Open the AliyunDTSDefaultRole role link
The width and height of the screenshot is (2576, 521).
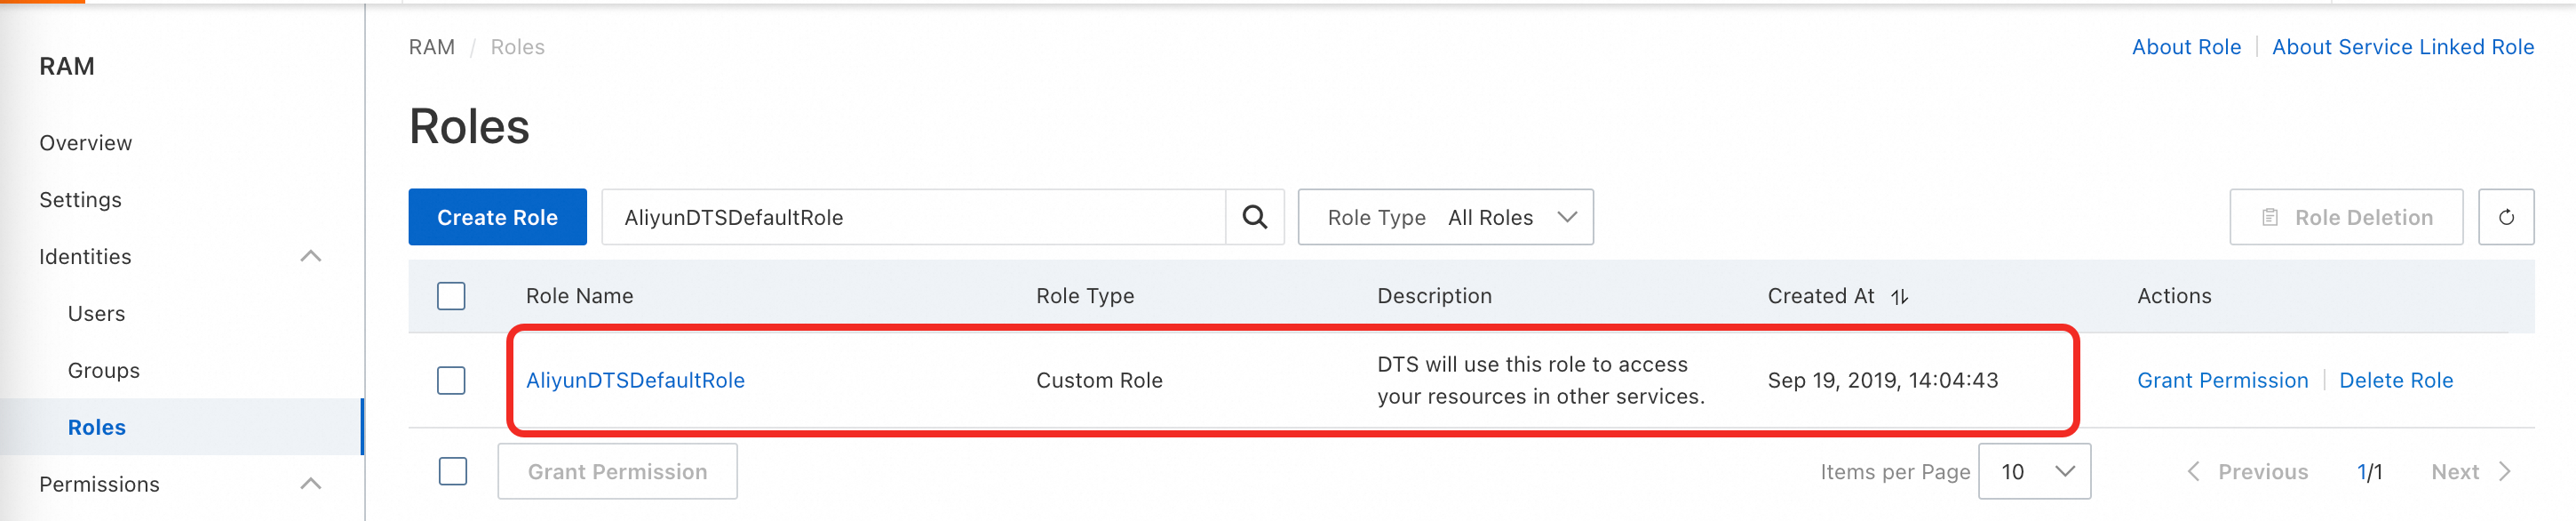coord(635,380)
